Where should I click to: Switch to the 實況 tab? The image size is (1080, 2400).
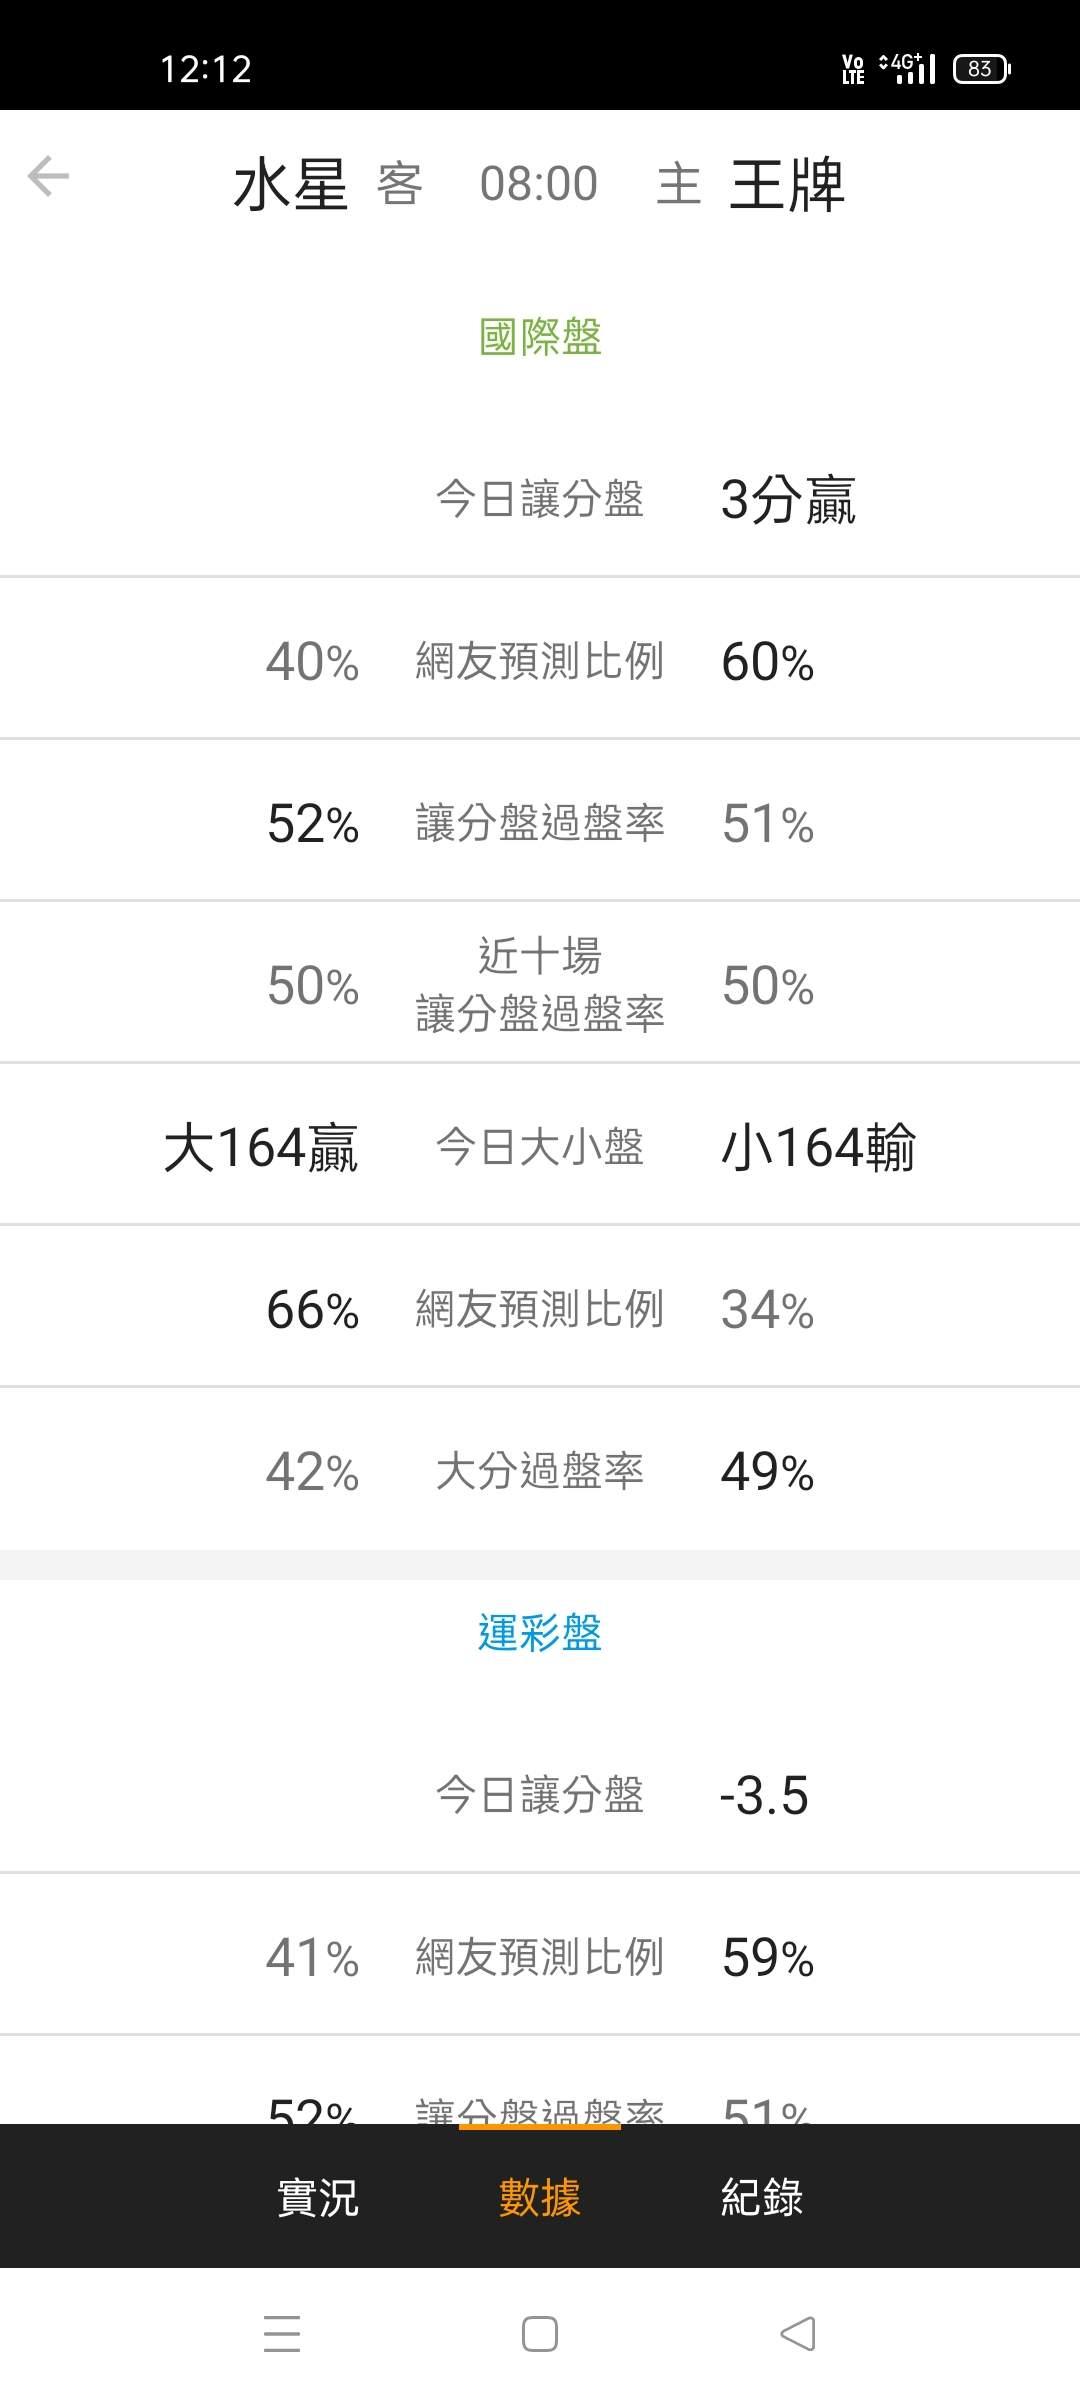pyautogui.click(x=317, y=2197)
